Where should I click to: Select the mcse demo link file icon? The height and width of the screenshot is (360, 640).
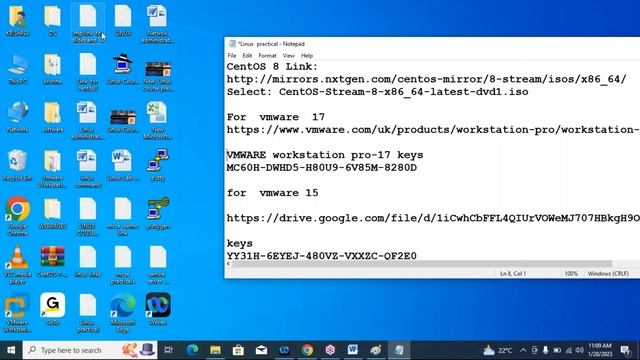click(x=123, y=216)
